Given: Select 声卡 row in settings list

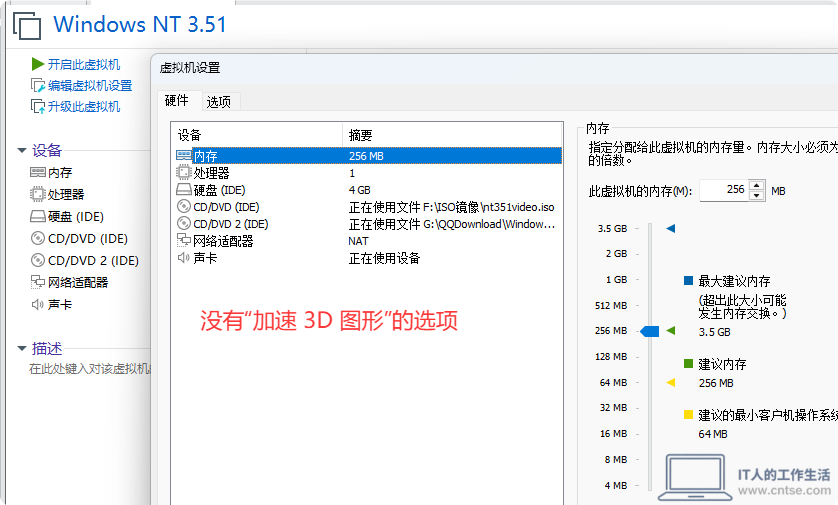Looking at the screenshot, I should tap(368, 258).
